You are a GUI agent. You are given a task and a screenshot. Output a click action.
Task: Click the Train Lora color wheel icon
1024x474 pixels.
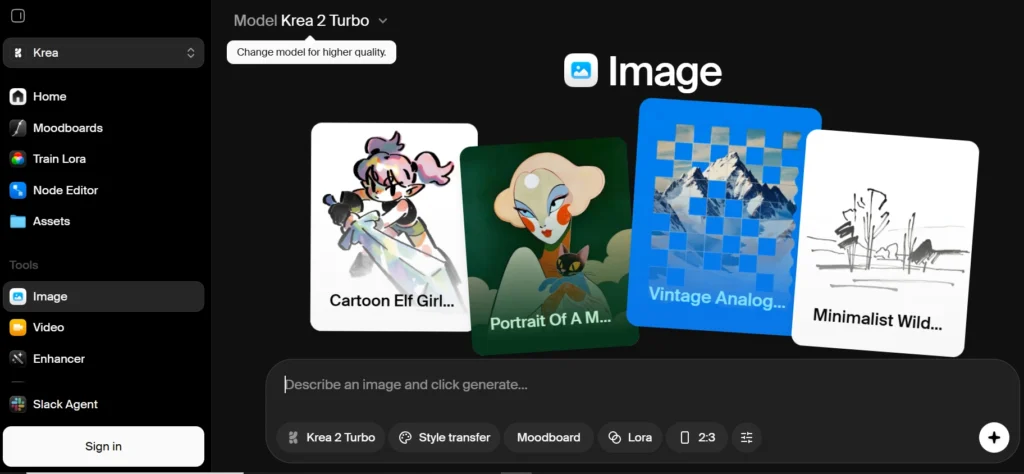click(18, 159)
